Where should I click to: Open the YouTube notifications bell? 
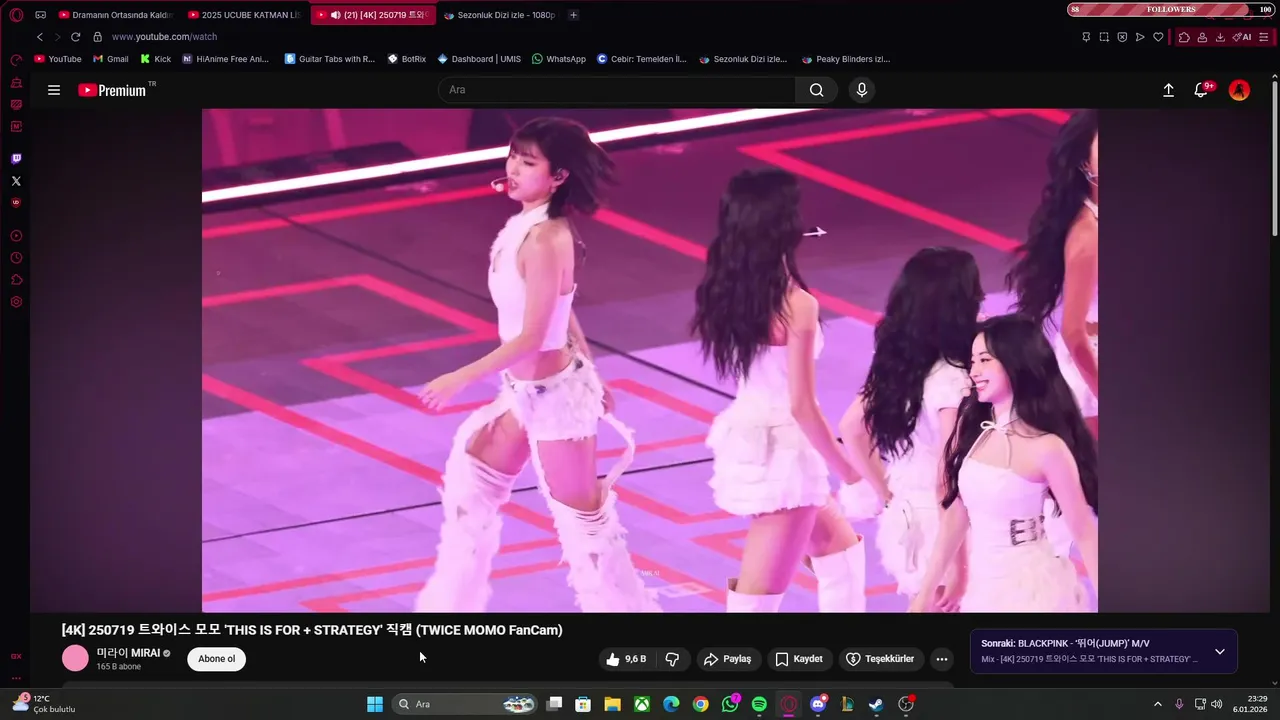pos(1201,90)
